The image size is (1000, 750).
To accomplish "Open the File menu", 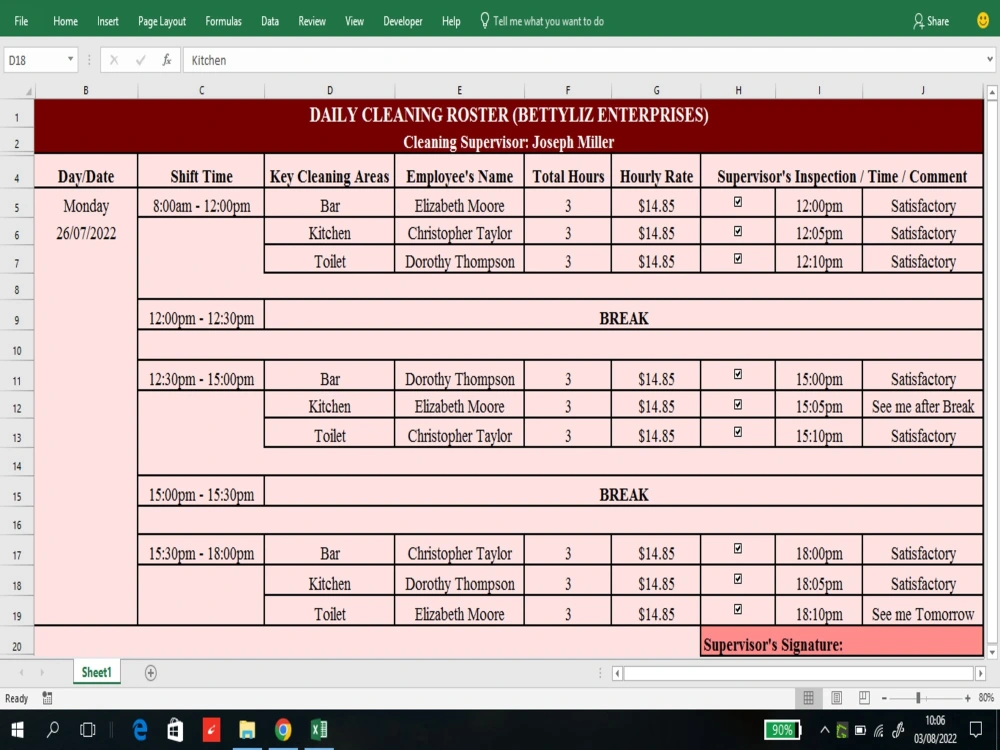I will (21, 21).
